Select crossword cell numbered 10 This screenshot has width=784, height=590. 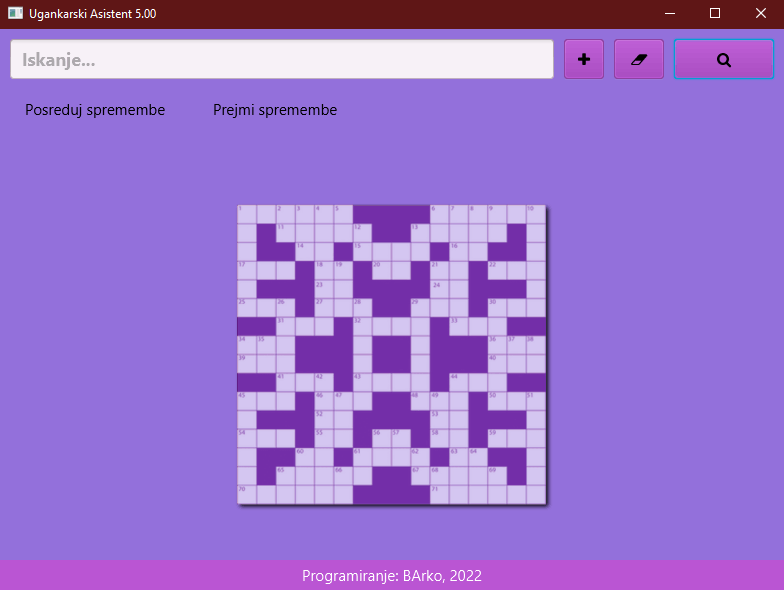(536, 214)
